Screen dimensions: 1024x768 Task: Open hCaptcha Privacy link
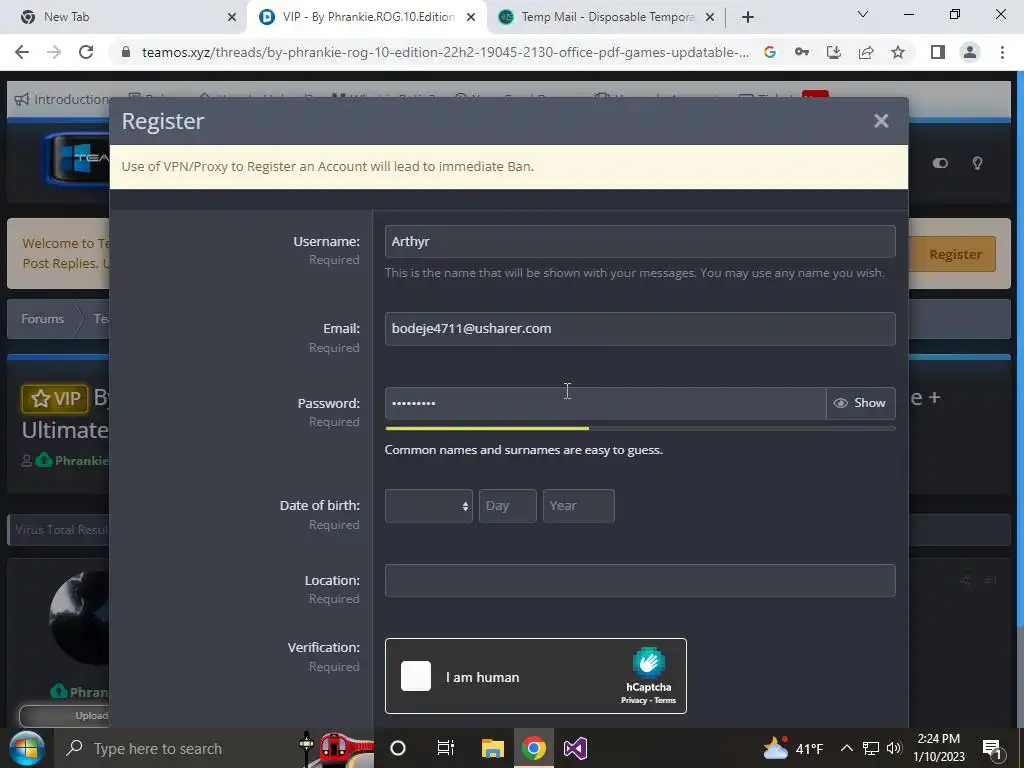(x=633, y=700)
